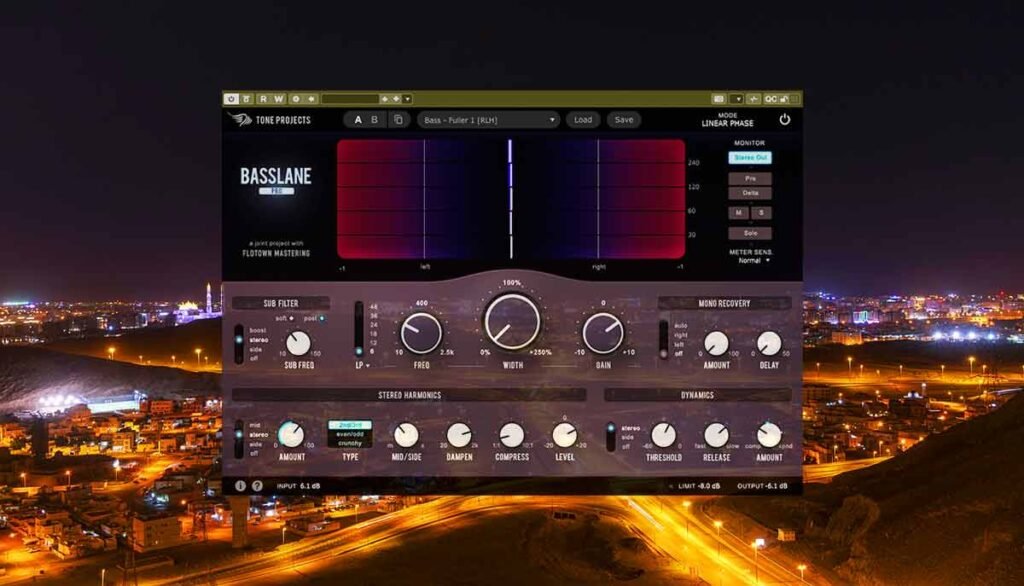Click the Compress knob
This screenshot has width=1024, height=586.
tap(511, 434)
